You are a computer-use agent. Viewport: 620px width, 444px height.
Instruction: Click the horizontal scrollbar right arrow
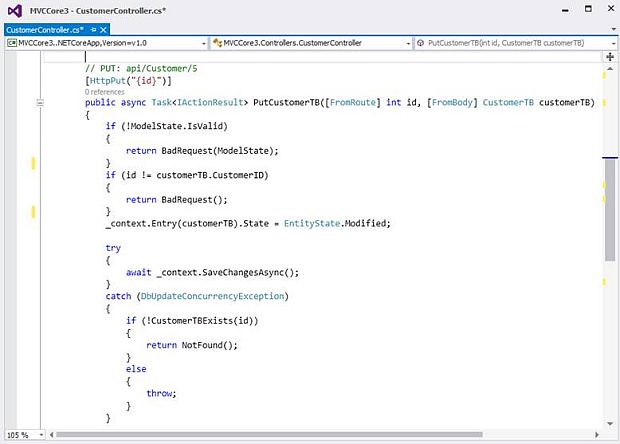point(597,435)
